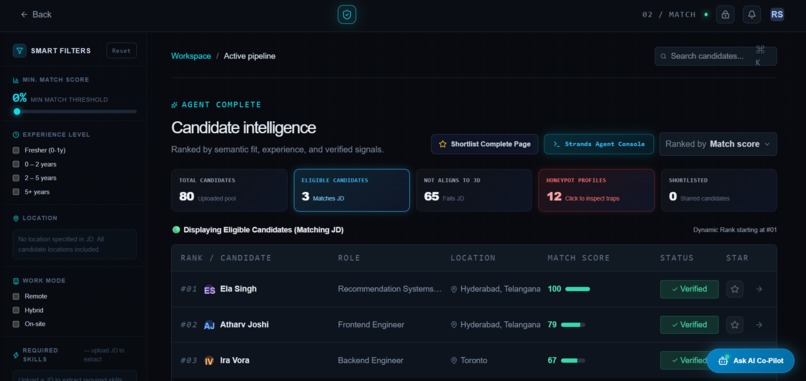Click Ela Singh's match score 100 bar

[x=577, y=289]
